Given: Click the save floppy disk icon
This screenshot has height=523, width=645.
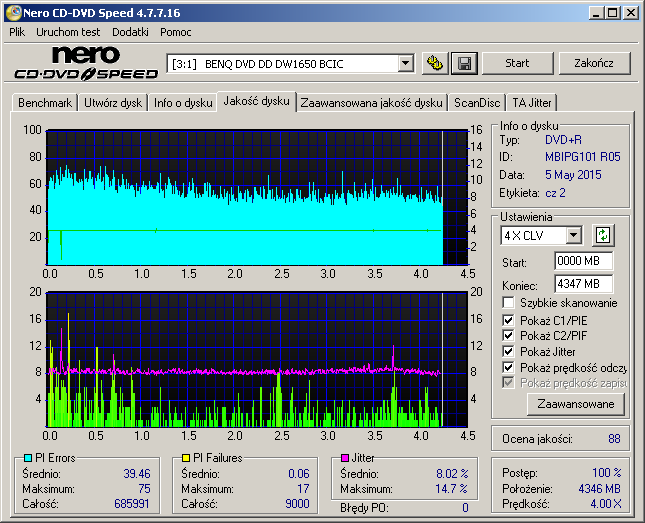Looking at the screenshot, I should (x=464, y=63).
